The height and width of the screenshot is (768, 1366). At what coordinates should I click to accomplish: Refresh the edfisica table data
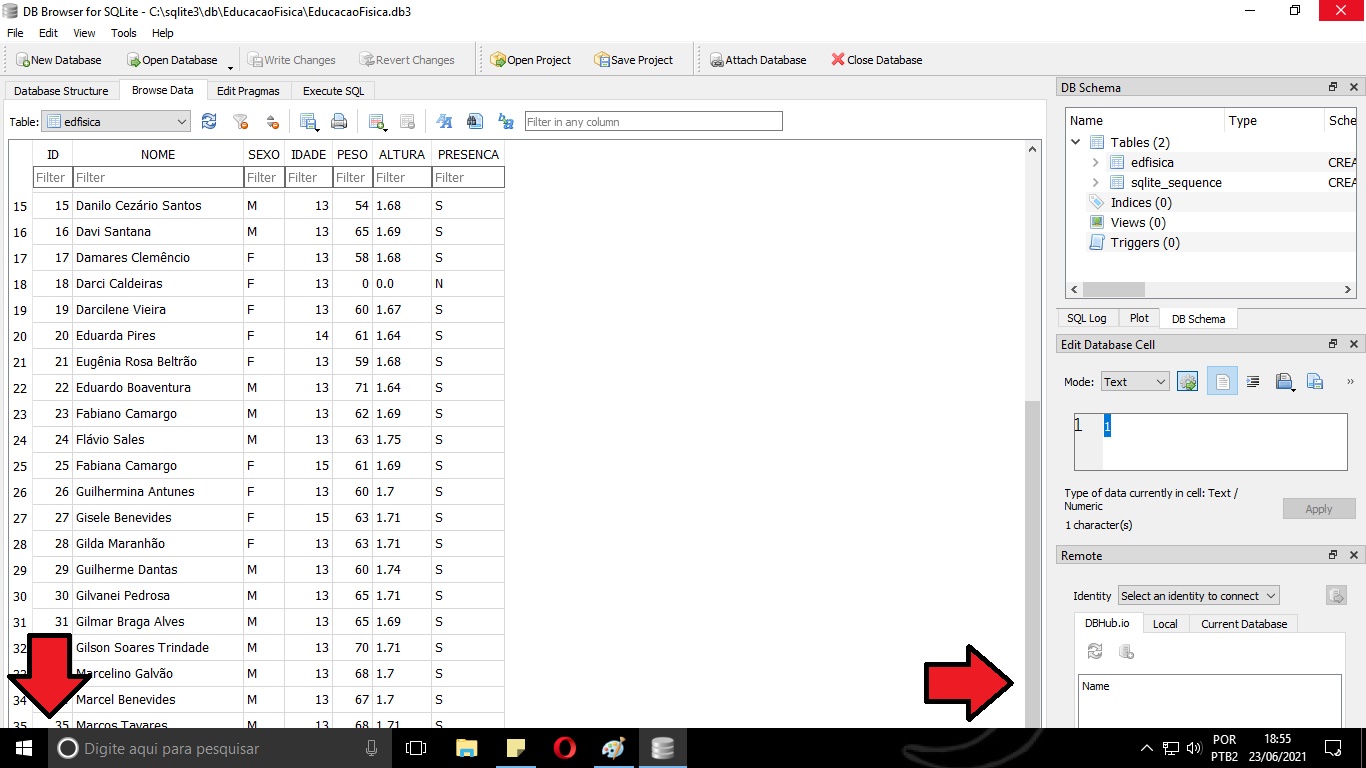coord(209,121)
